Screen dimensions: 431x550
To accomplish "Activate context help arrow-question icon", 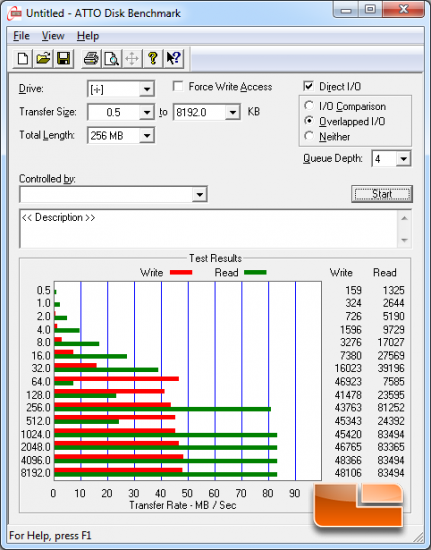I will tap(174, 58).
